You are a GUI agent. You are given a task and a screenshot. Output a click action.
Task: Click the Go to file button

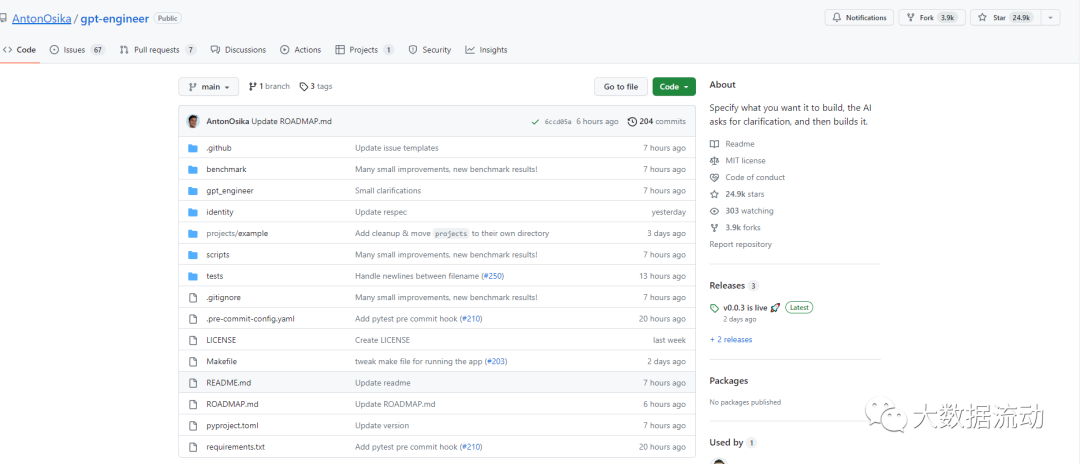tap(621, 87)
